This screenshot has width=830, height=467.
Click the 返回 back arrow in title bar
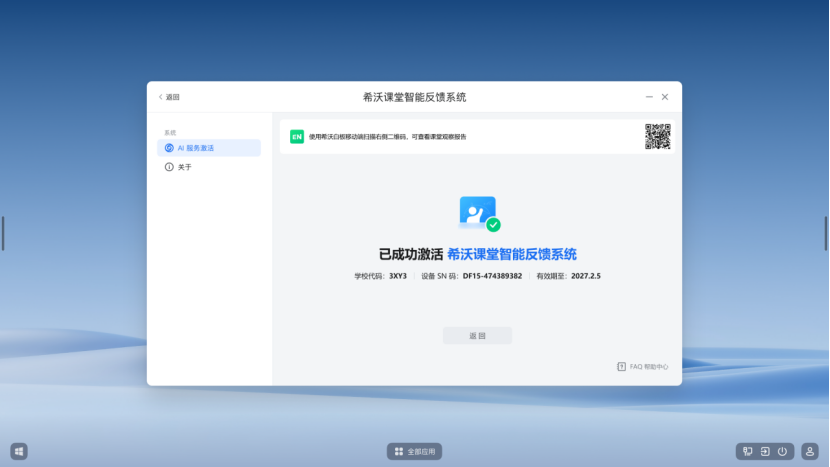(x=168, y=97)
